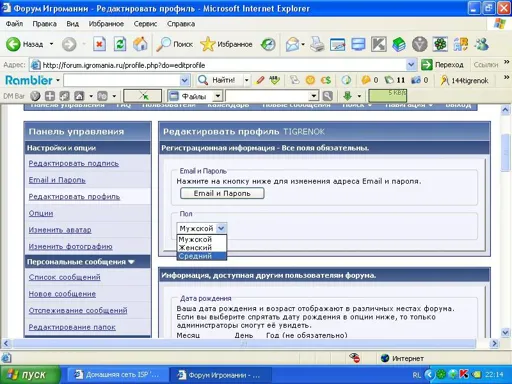Toggle the Пол gender combo box arrow
The image size is (512, 384).
[x=221, y=228]
